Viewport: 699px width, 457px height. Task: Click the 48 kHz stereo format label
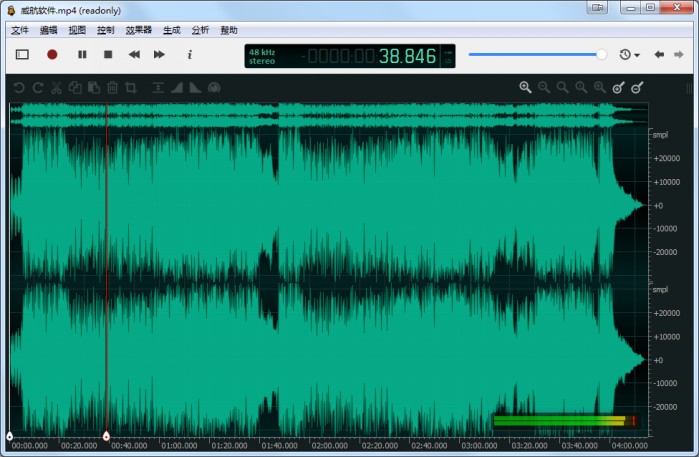pyautogui.click(x=262, y=56)
